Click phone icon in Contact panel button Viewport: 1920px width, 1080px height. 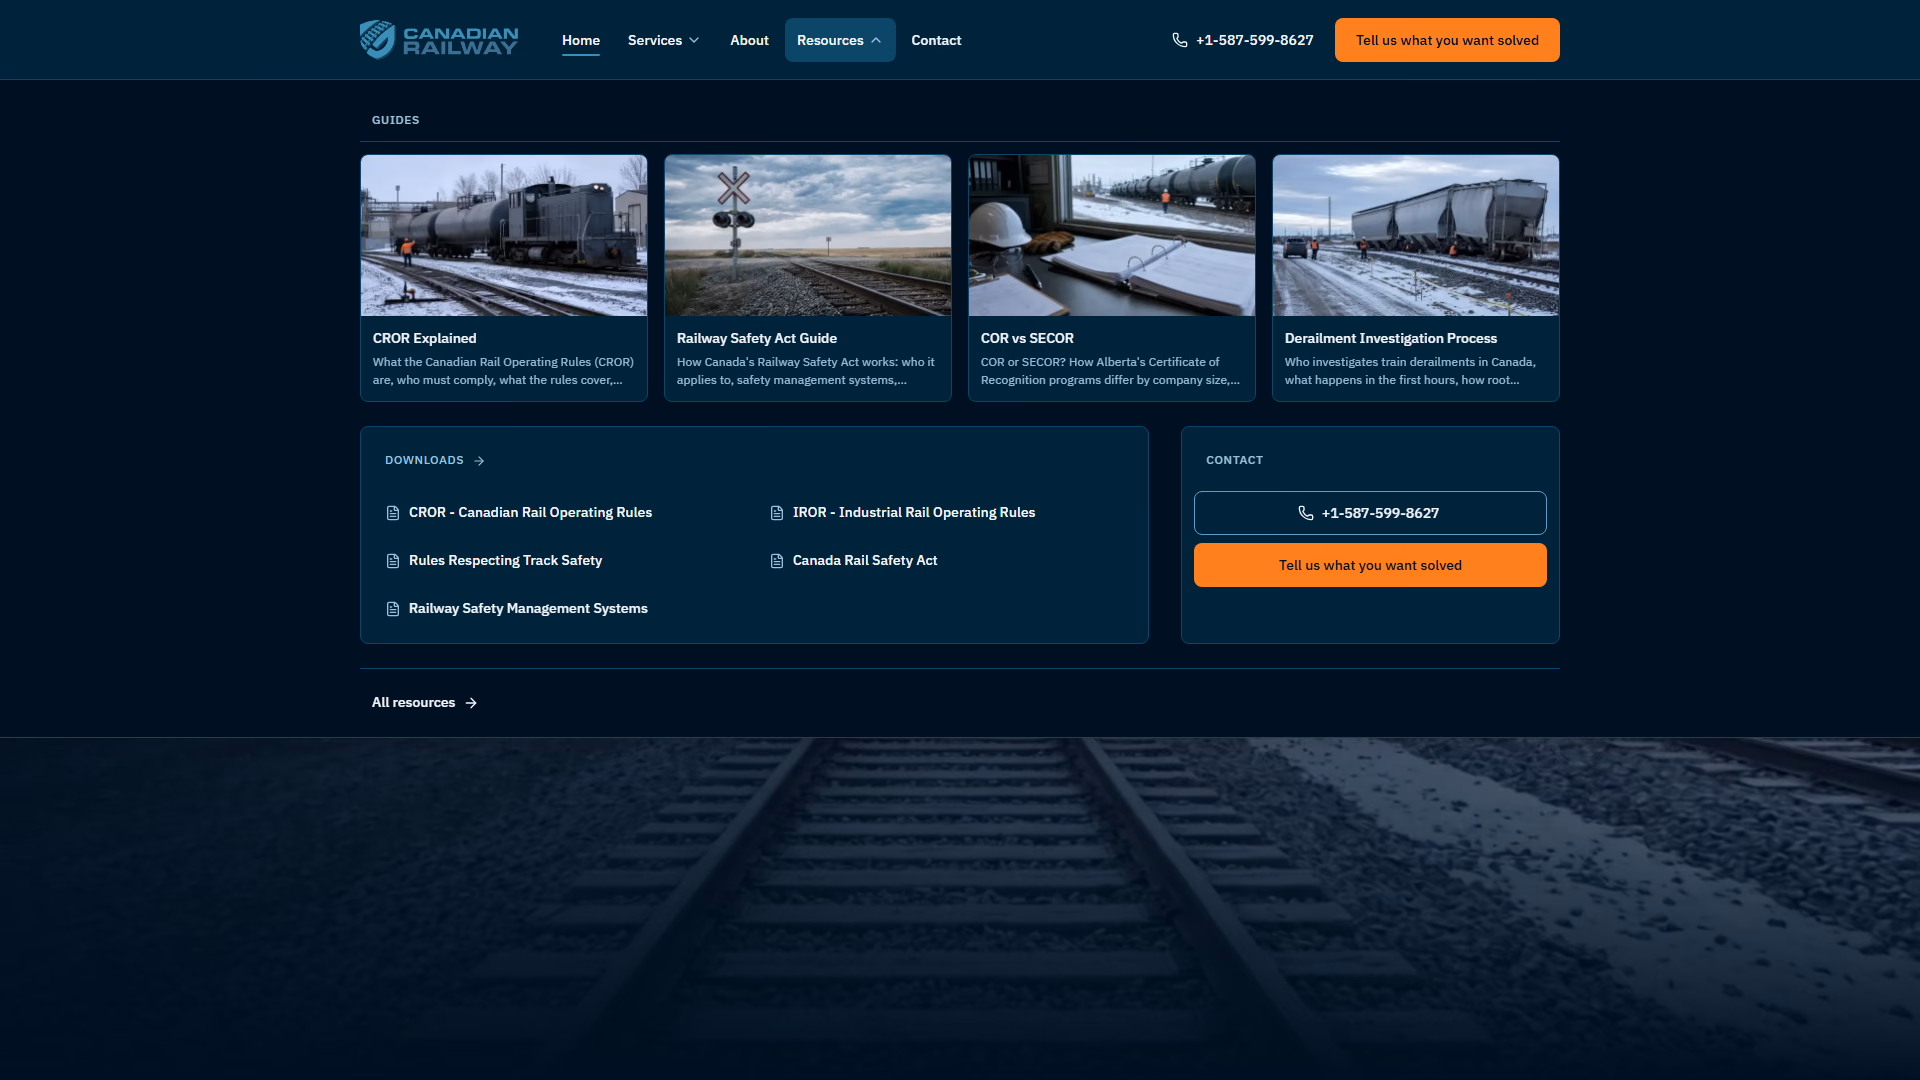point(1306,513)
